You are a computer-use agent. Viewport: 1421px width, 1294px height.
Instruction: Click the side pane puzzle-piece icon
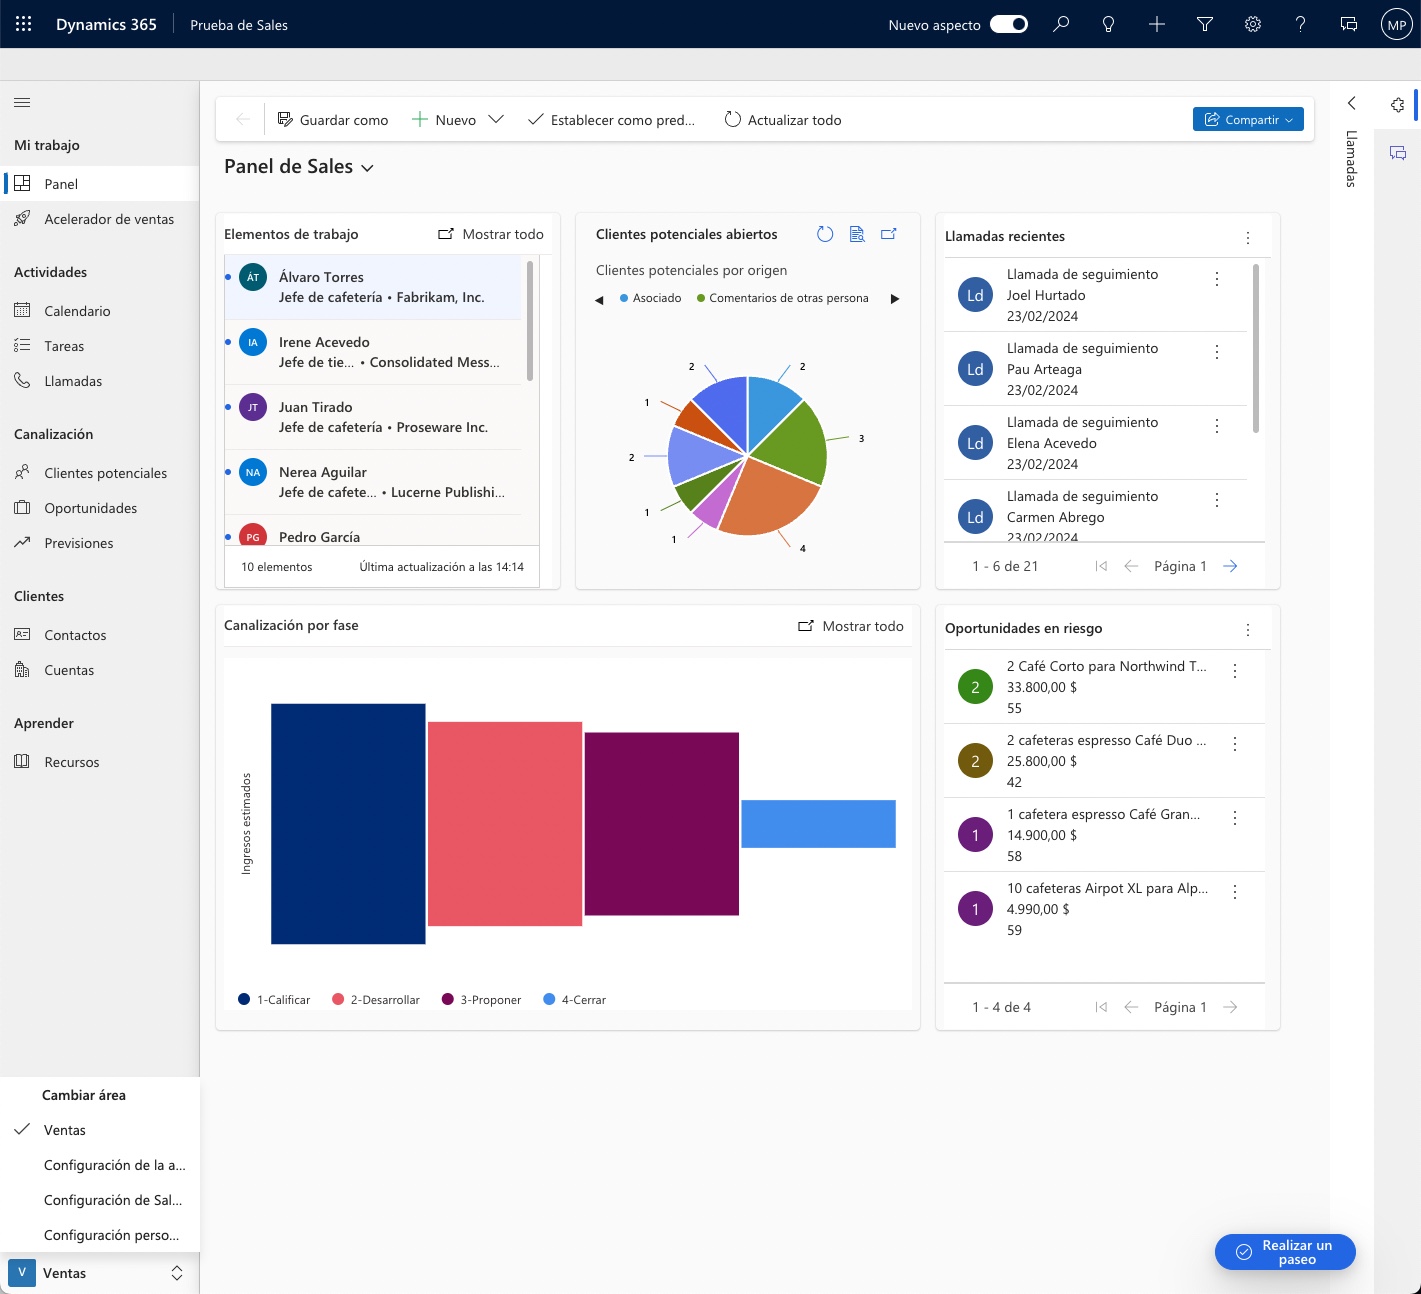(x=1397, y=104)
